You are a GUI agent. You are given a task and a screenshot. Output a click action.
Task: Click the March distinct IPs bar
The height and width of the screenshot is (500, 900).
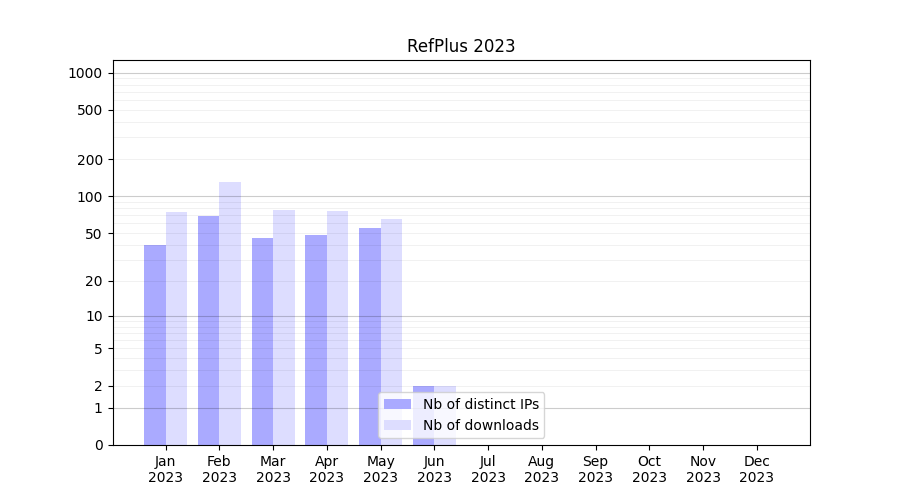tap(262, 341)
